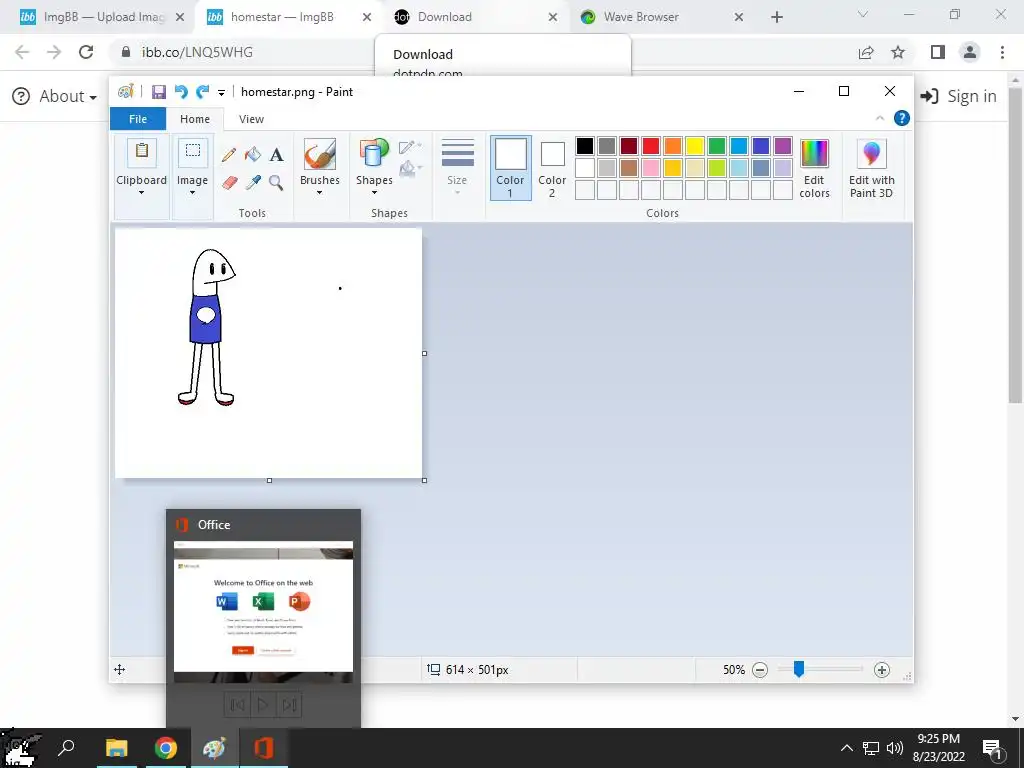Viewport: 1024px width, 768px height.
Task: Click the browser share icon
Action: (866, 52)
